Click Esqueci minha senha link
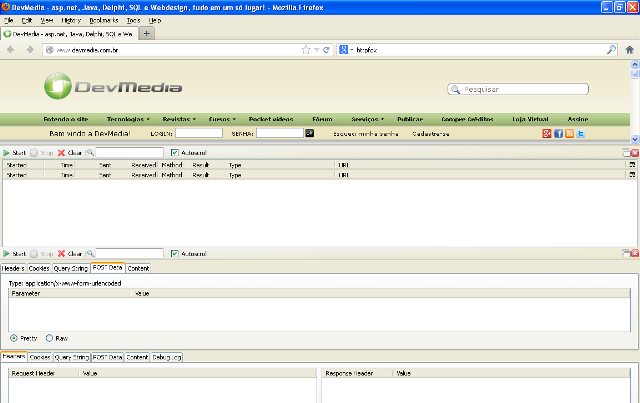This screenshot has width=640, height=403. [366, 134]
